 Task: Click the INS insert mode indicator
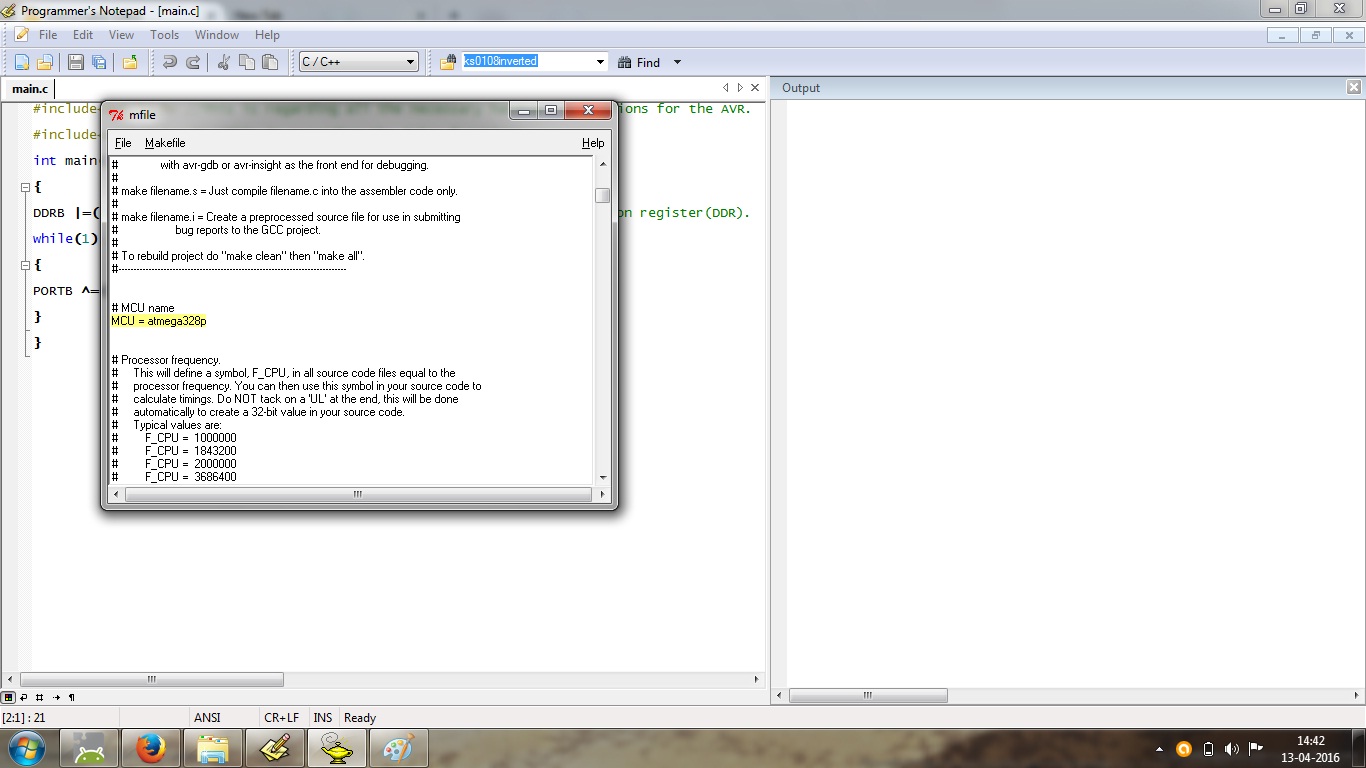[323, 717]
